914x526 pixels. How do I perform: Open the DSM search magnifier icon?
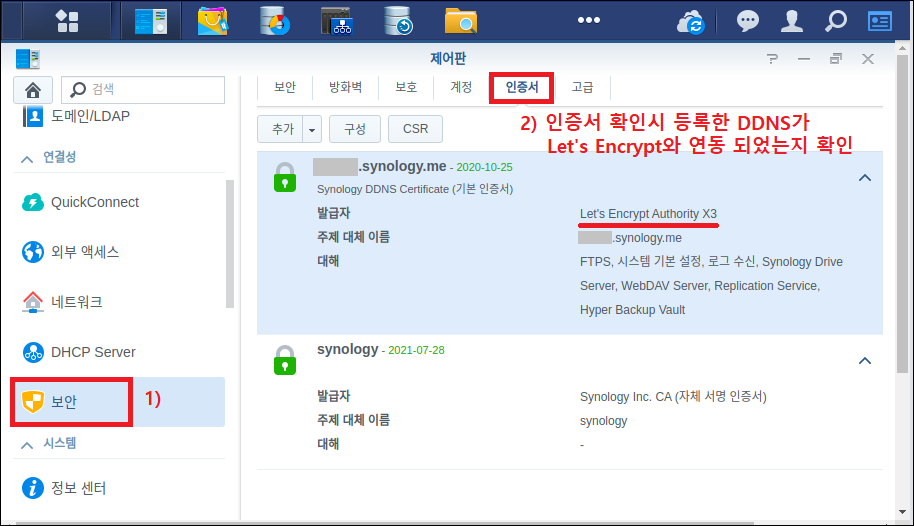click(x=836, y=21)
